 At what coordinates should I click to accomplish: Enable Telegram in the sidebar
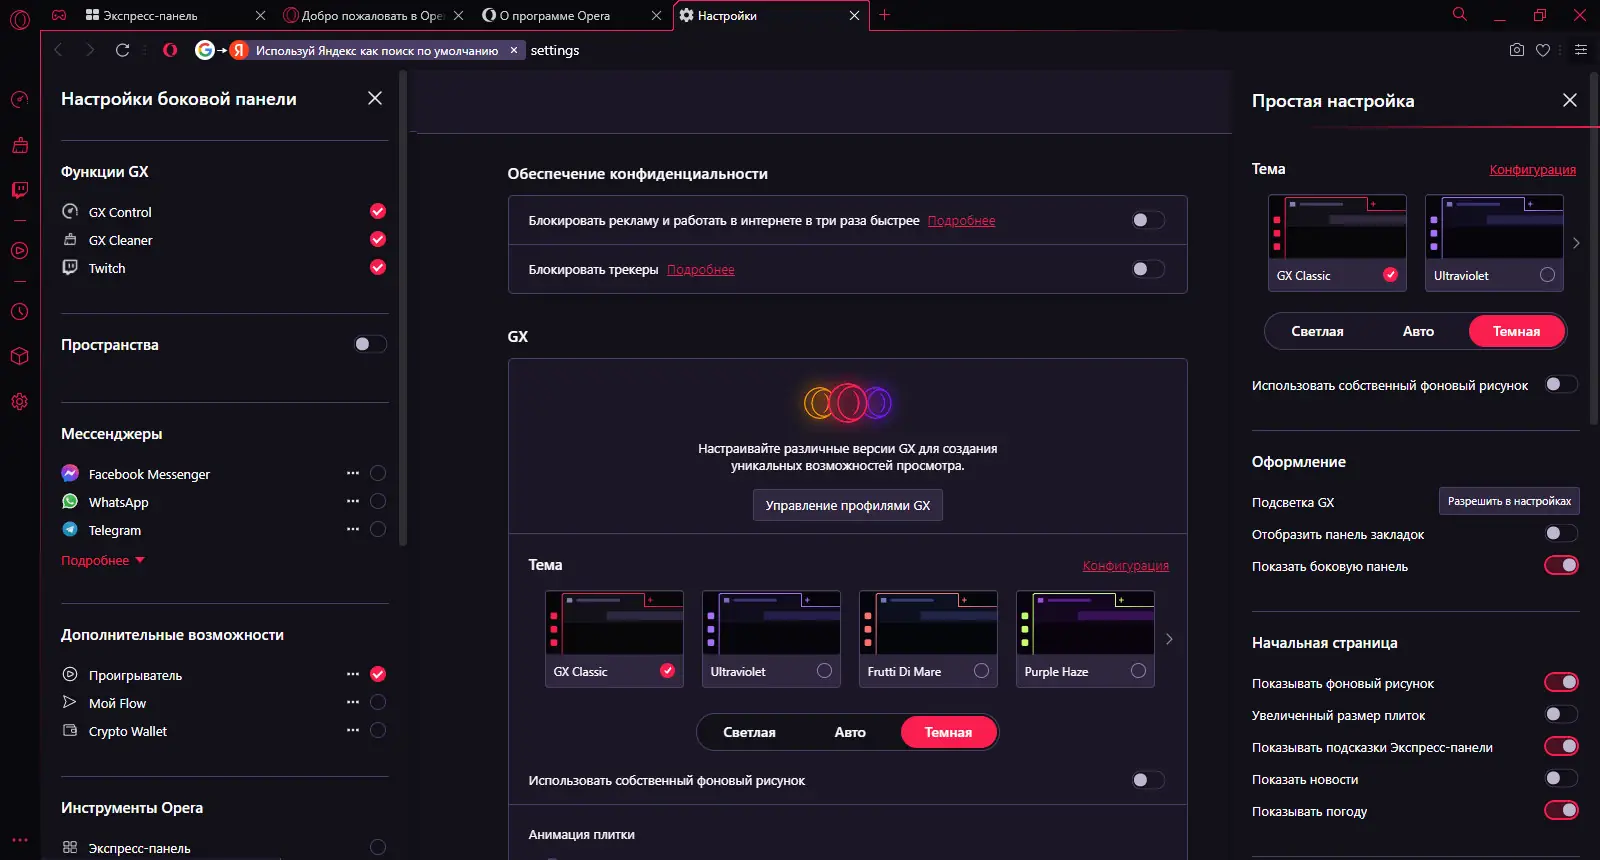tap(378, 529)
